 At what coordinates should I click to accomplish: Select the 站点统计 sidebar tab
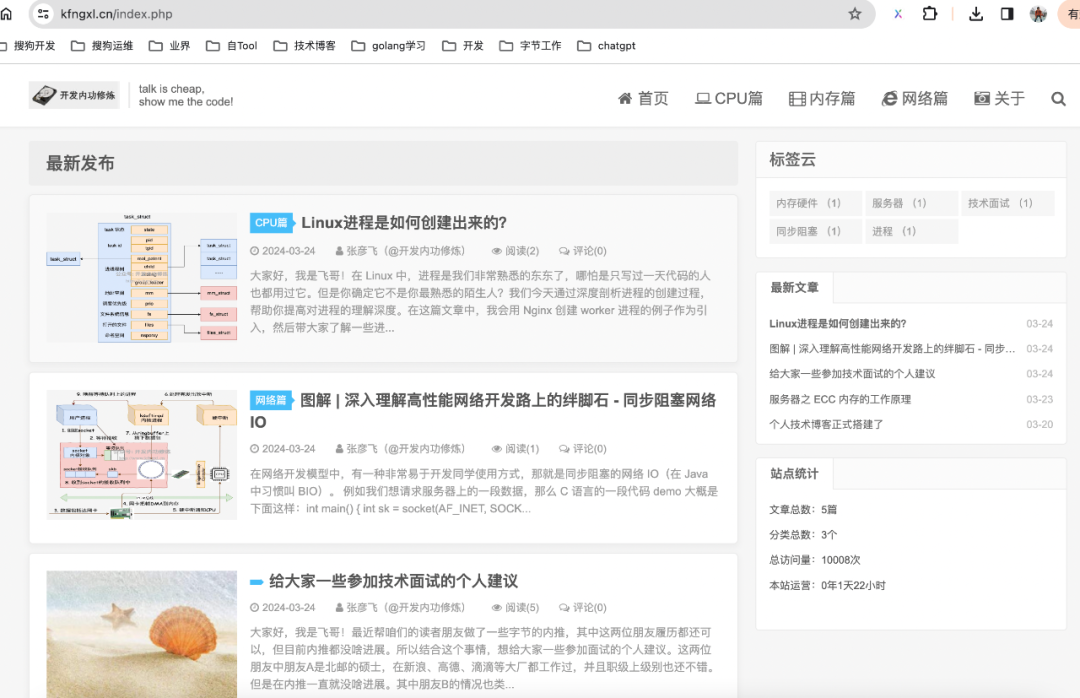[x=794, y=474]
